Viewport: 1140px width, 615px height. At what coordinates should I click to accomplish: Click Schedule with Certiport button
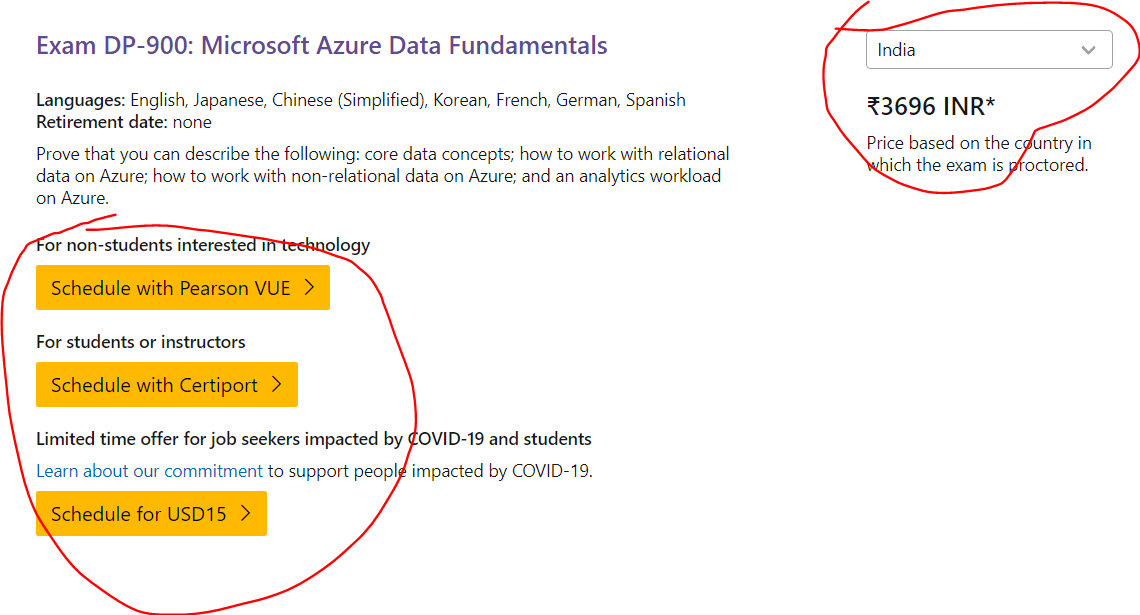[166, 384]
